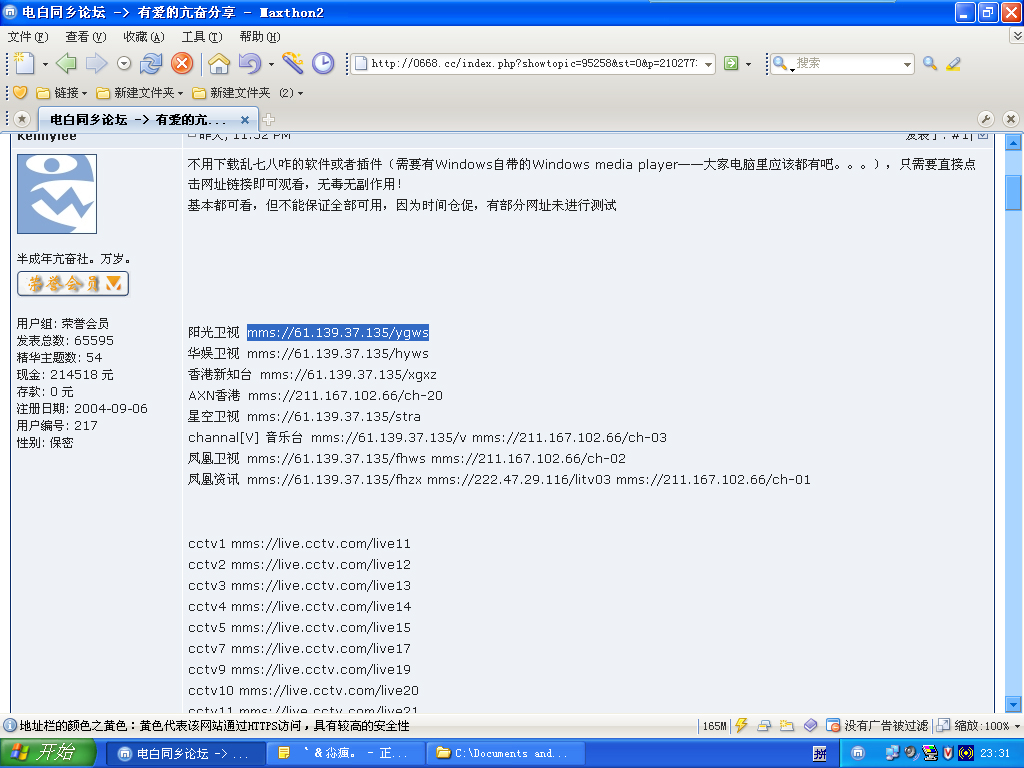Click the 开始 Start button
1024x768 pixels.
click(46, 753)
